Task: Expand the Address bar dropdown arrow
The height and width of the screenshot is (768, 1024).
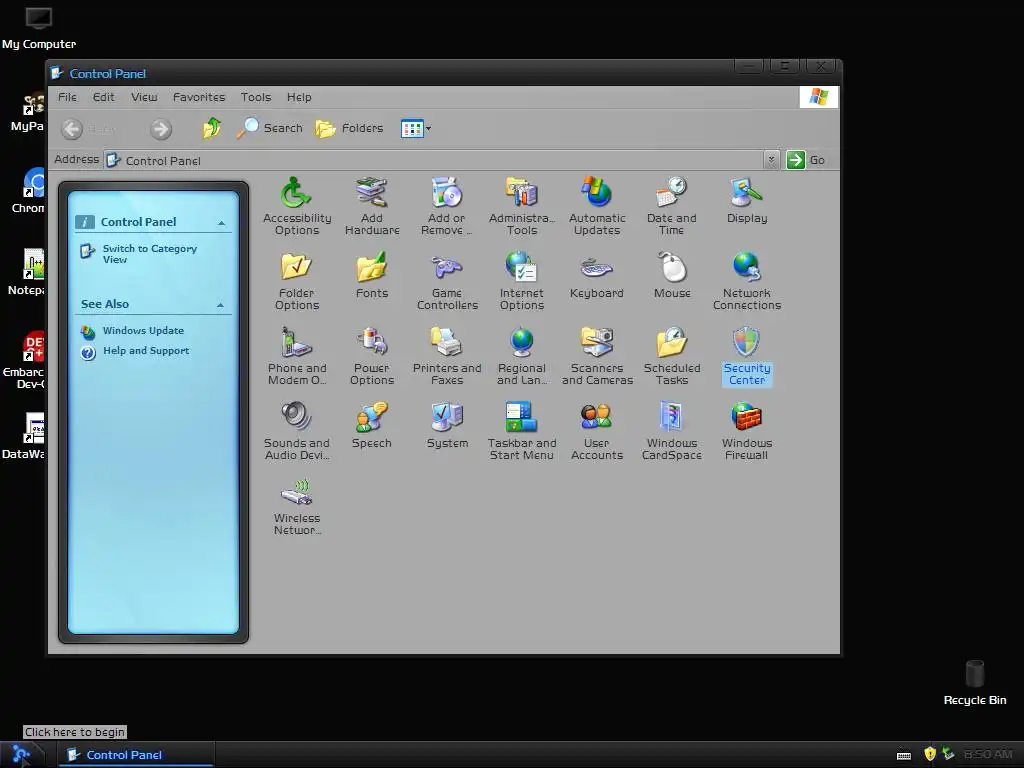Action: [771, 160]
